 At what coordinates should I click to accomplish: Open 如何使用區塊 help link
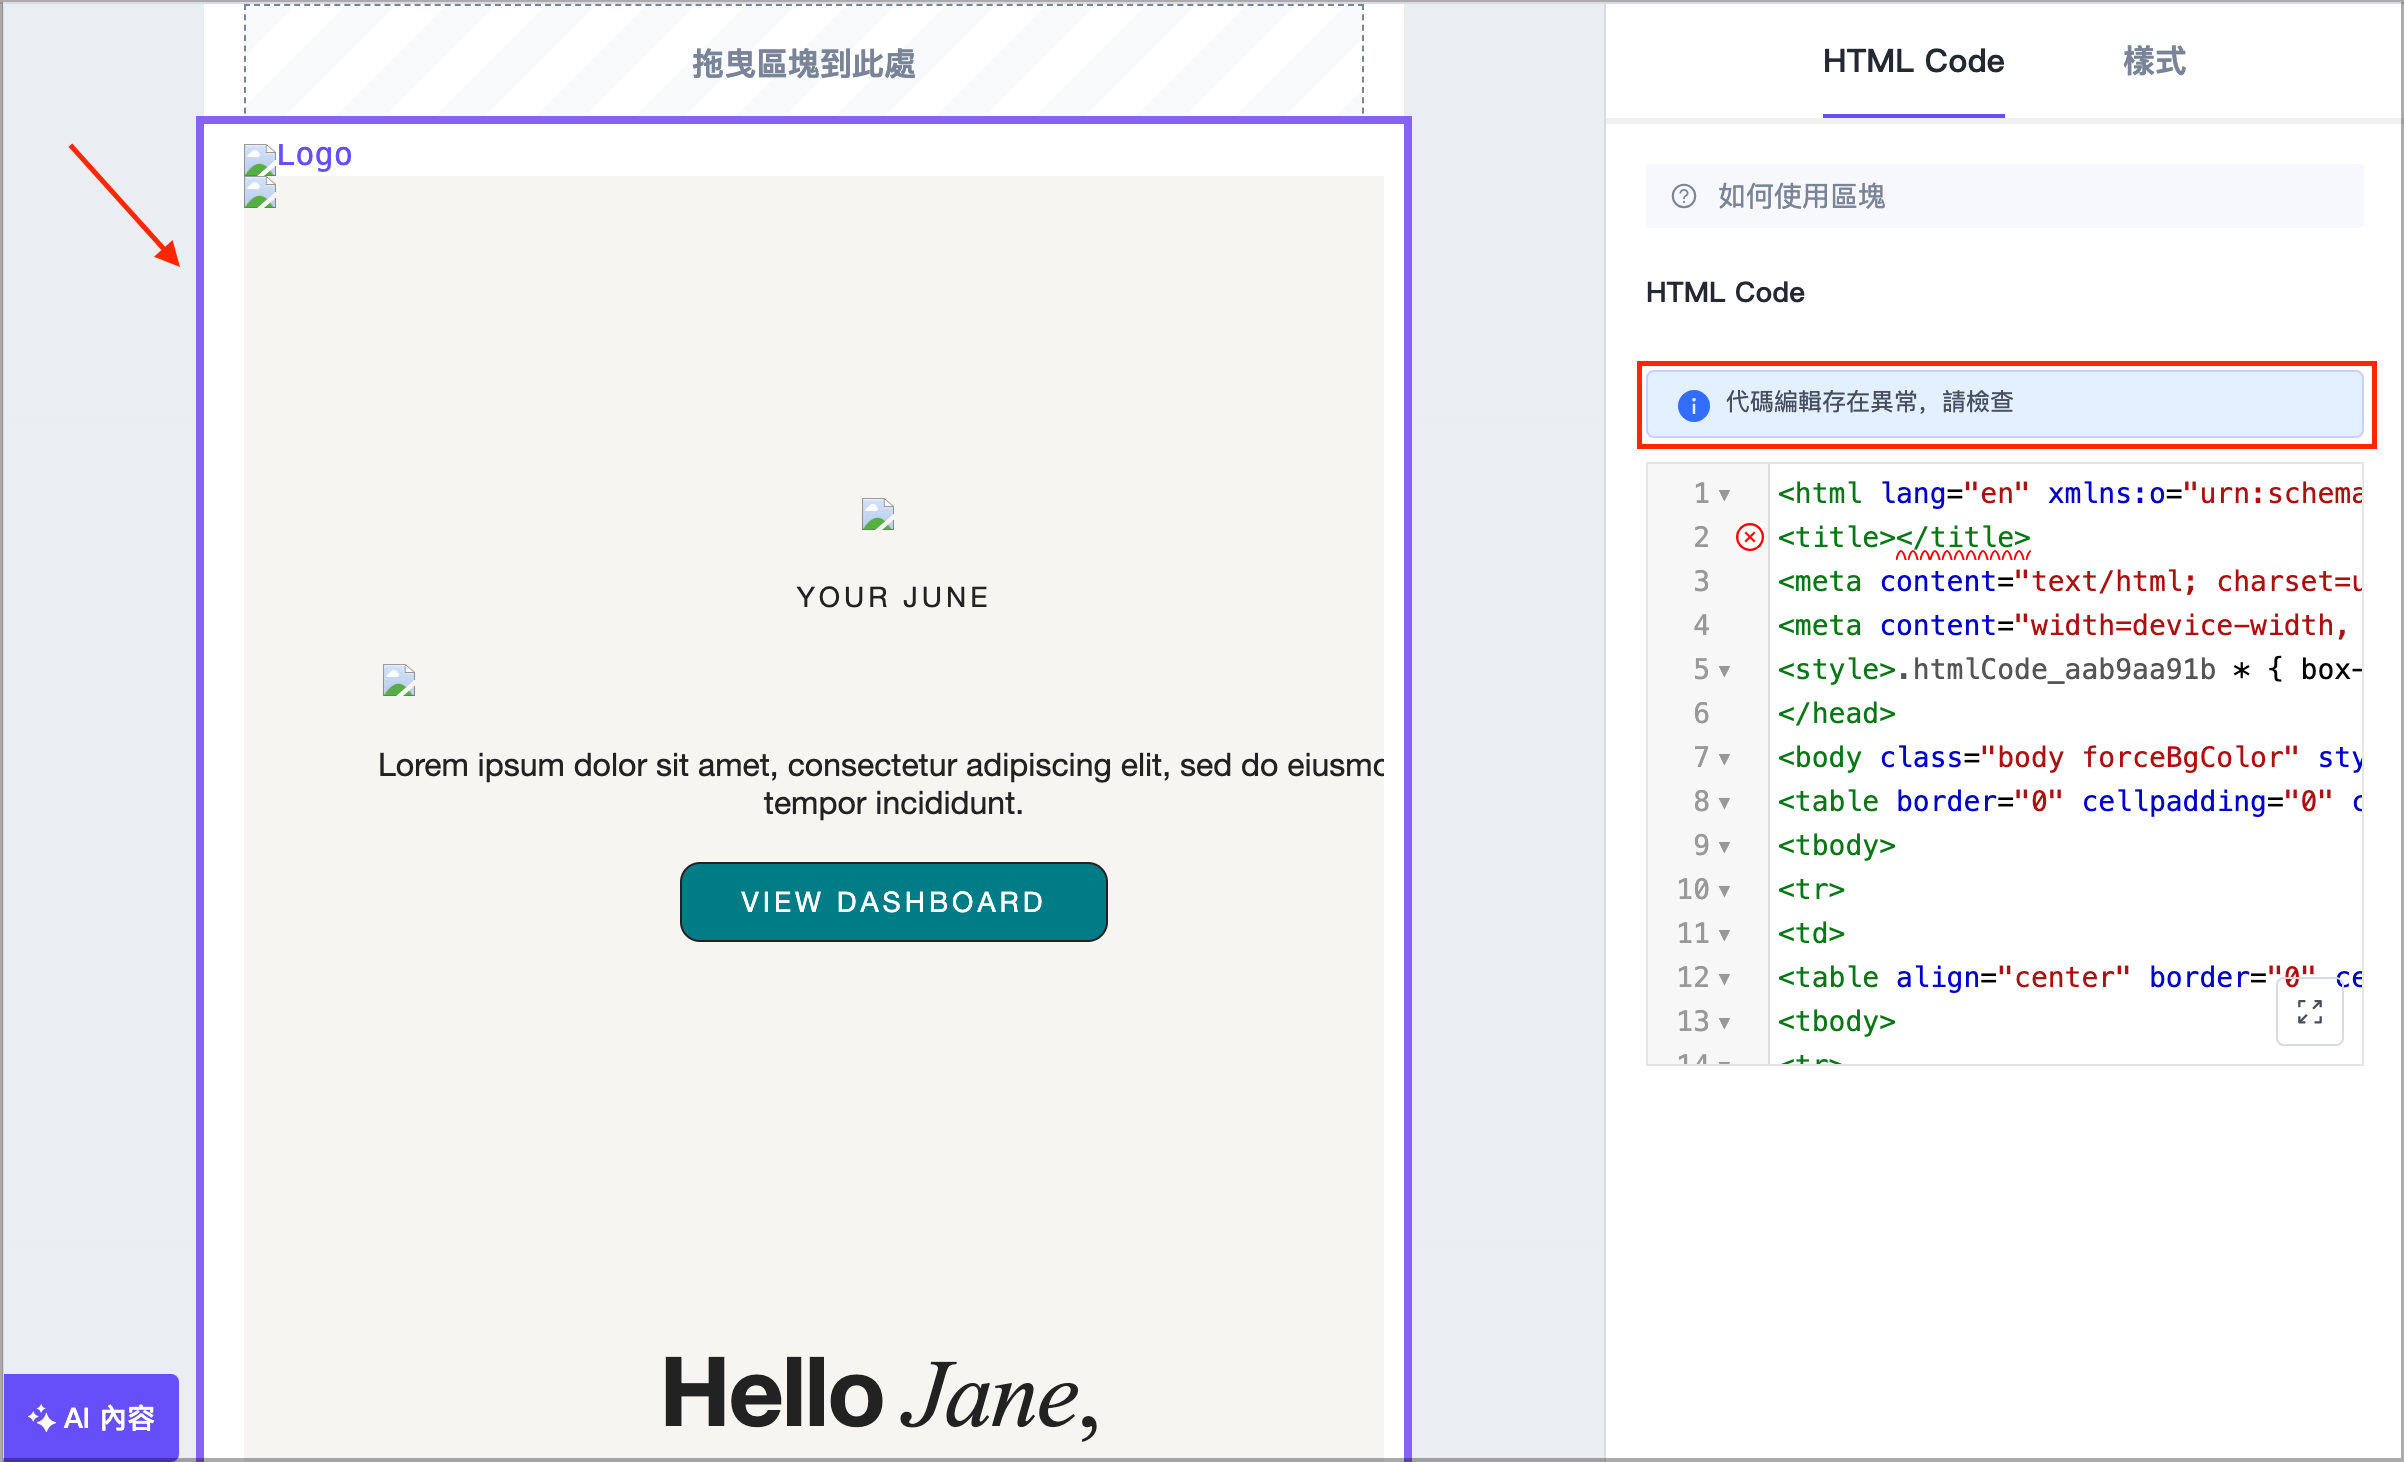click(1800, 196)
